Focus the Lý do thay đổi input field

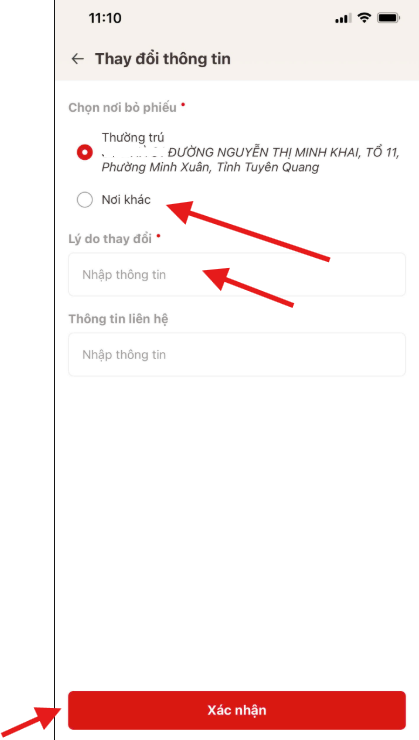[237, 275]
